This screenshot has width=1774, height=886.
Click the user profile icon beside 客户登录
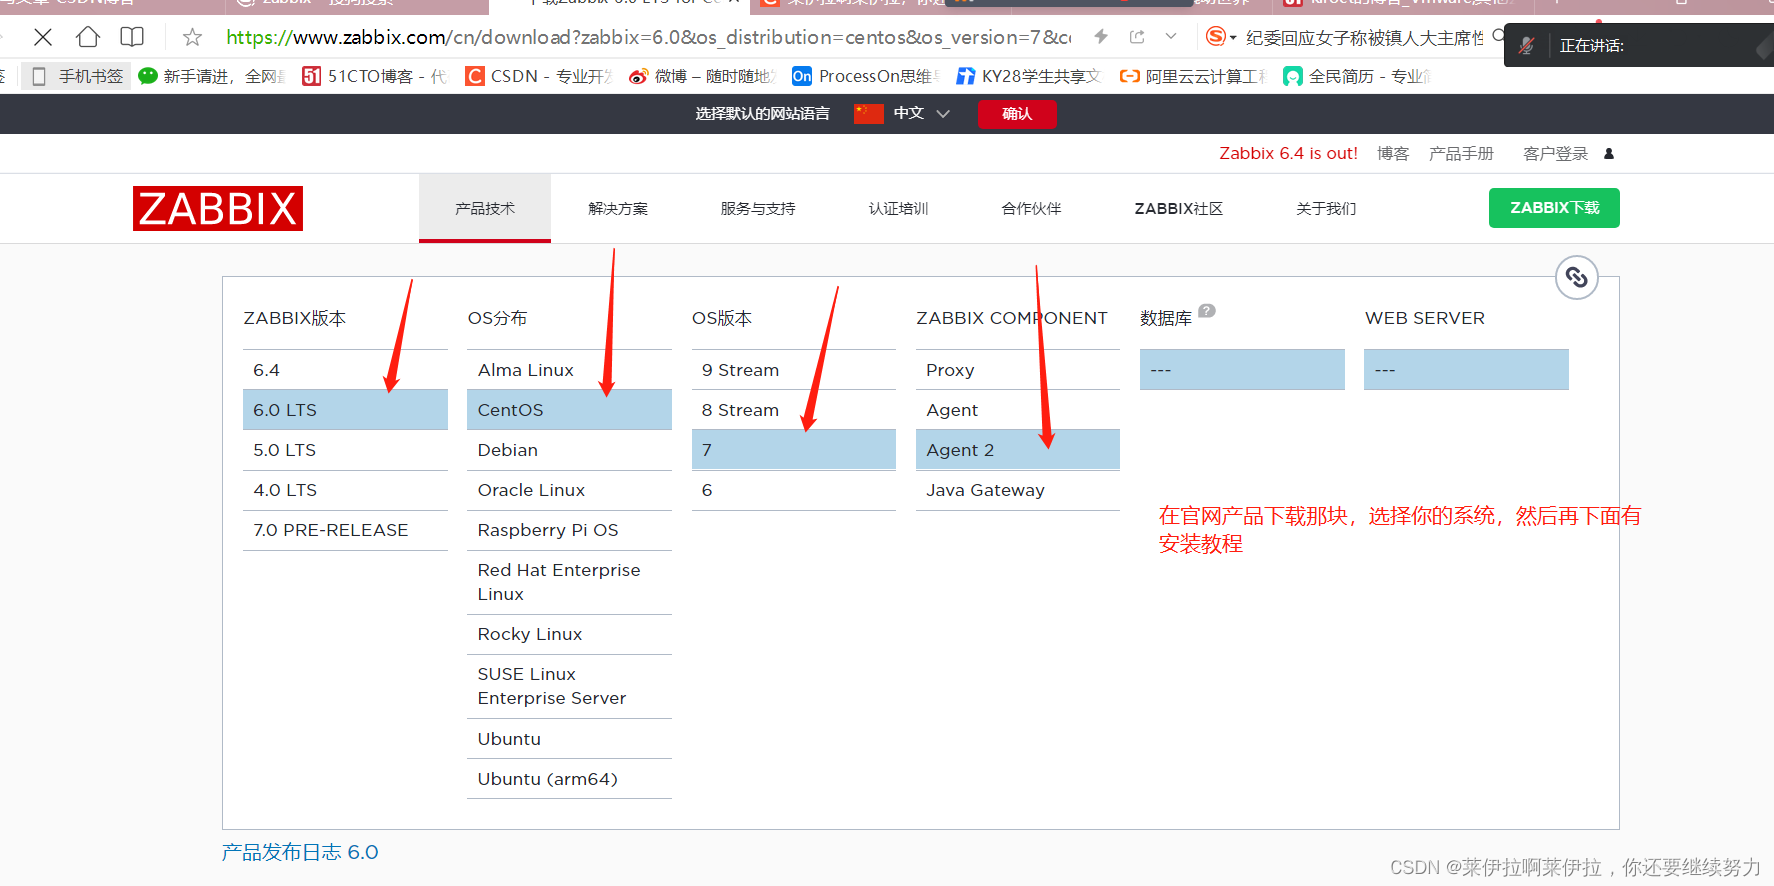point(1609,154)
